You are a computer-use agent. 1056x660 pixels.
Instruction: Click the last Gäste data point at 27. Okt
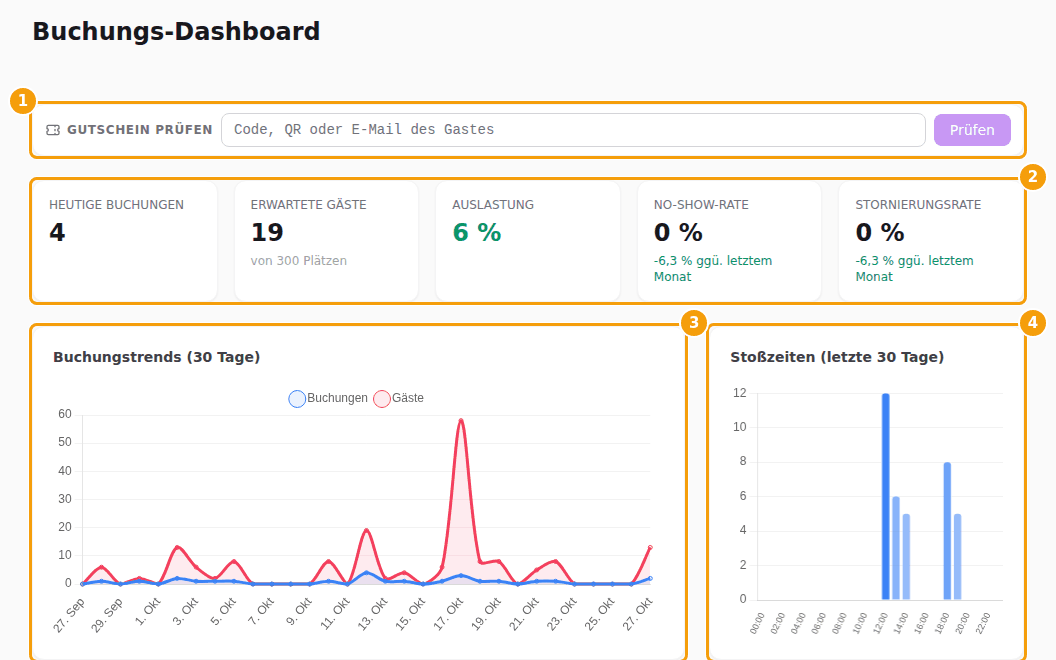point(650,548)
